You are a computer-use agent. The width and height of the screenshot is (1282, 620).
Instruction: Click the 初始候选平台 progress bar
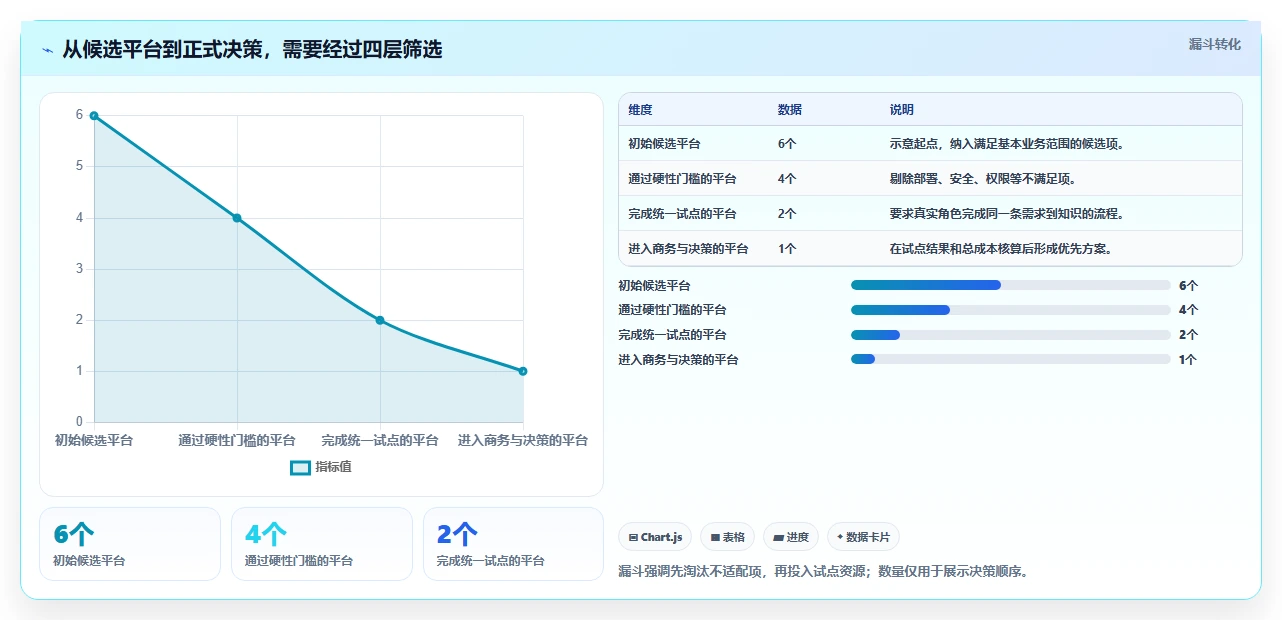(1010, 285)
